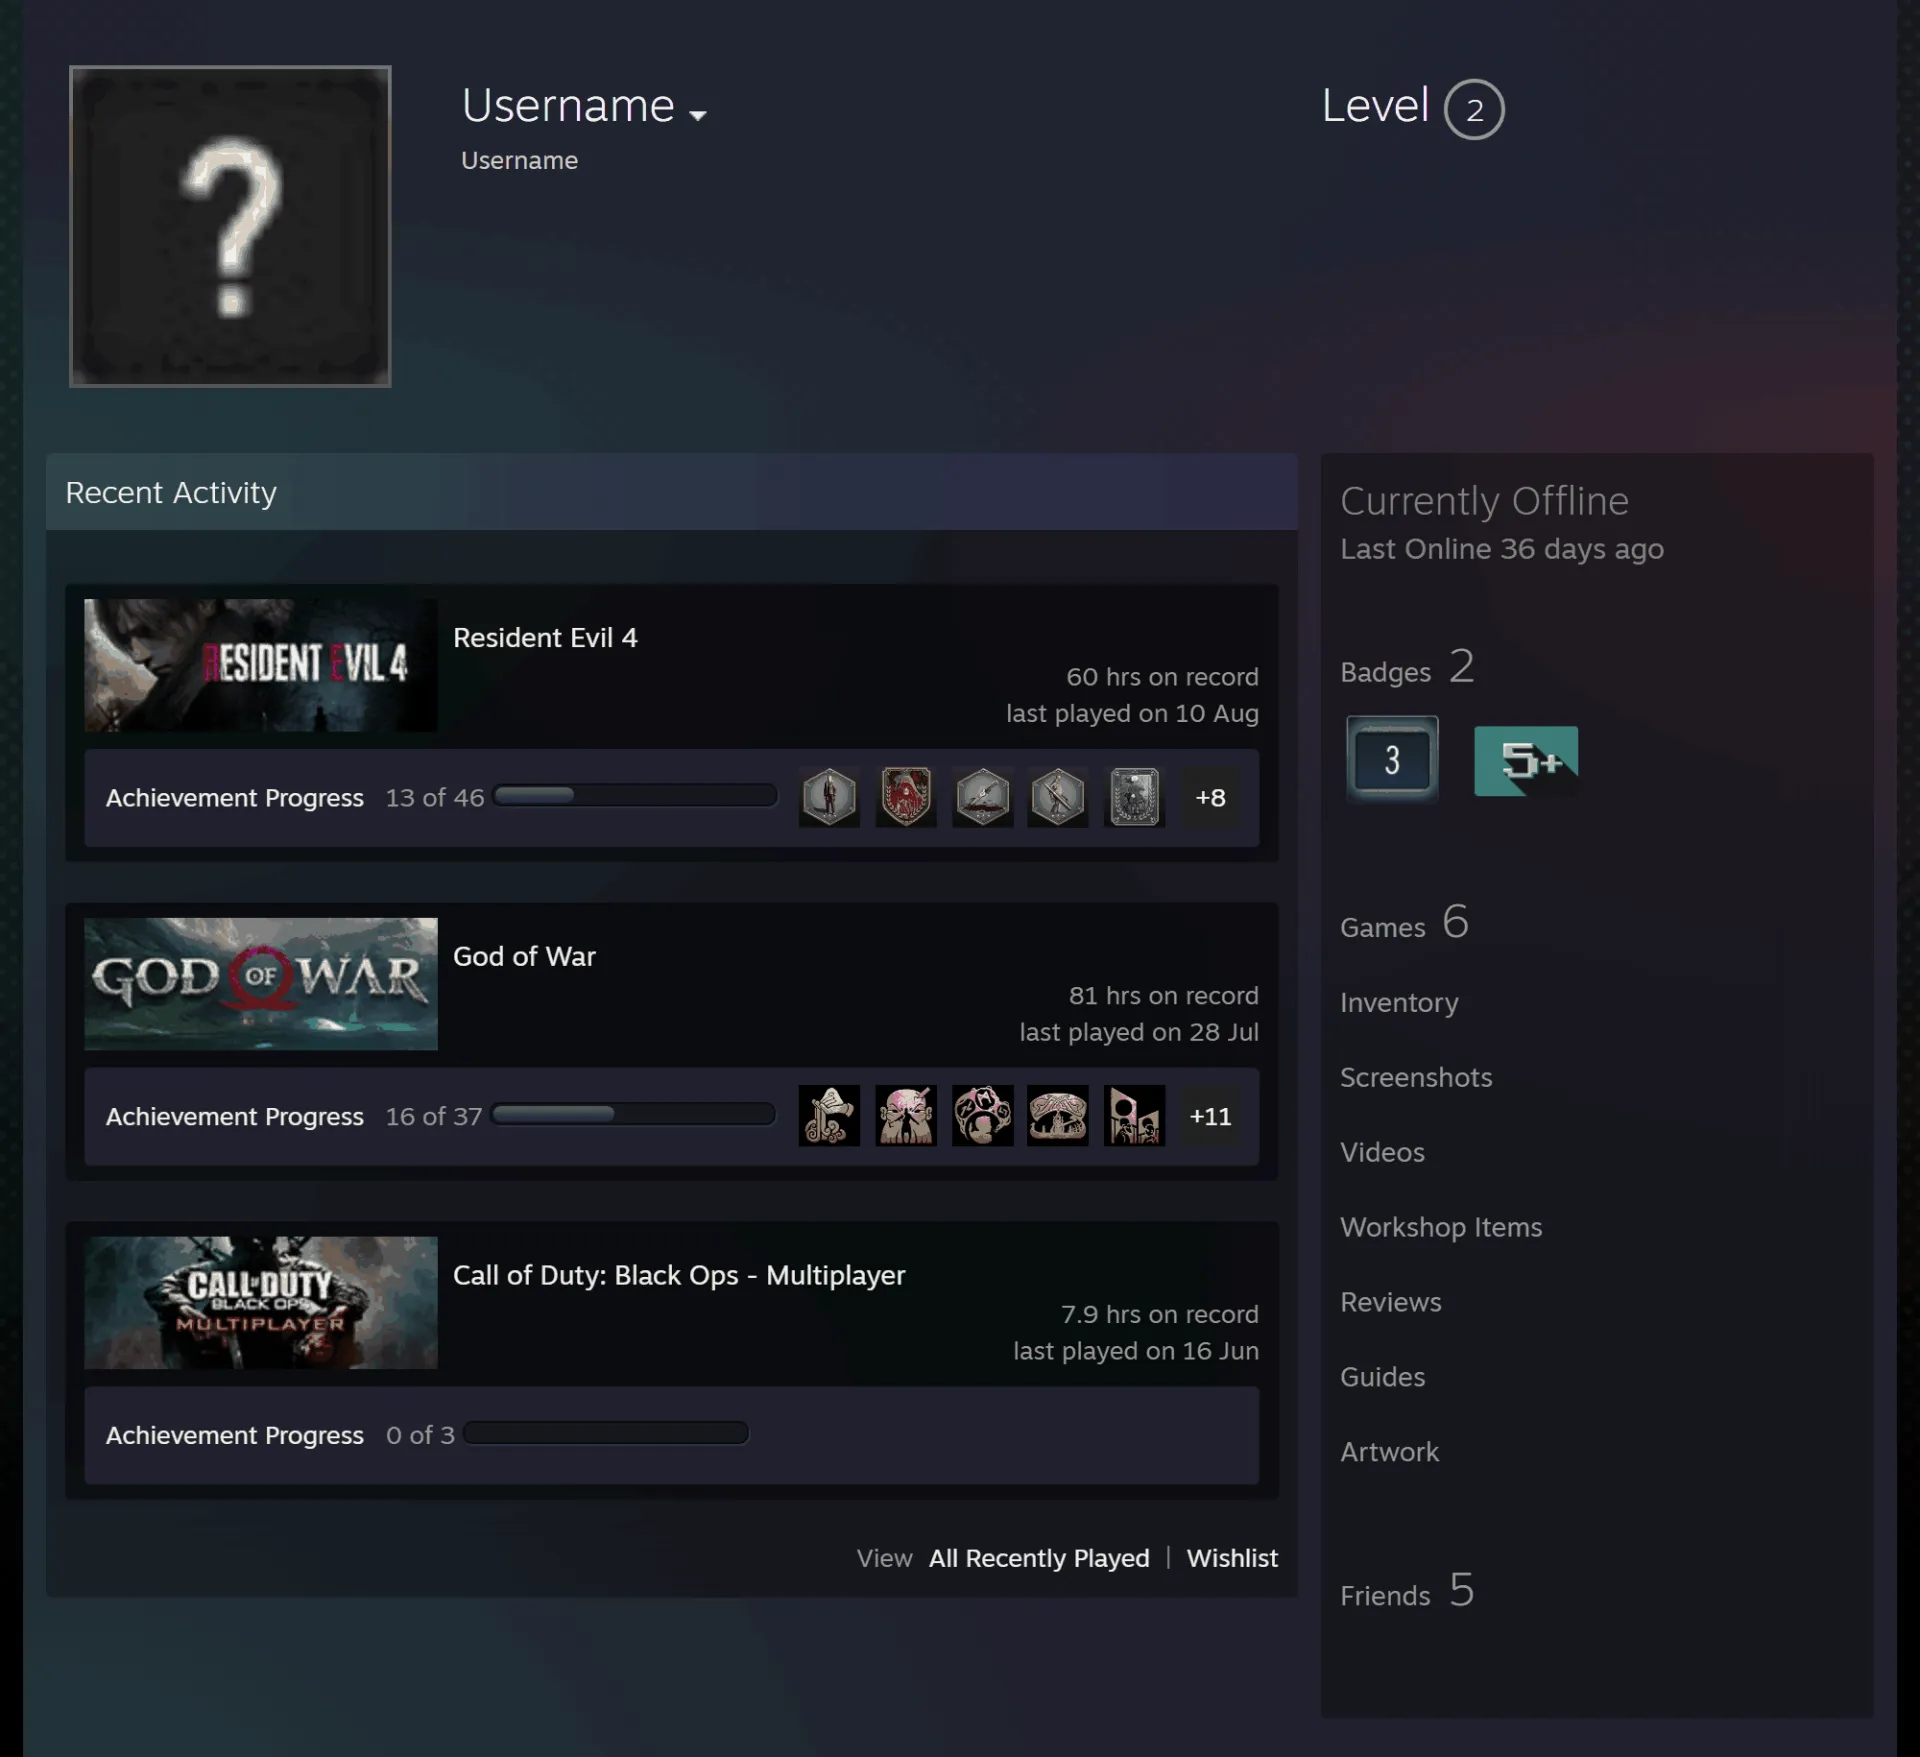Open third God of War achievement icon

point(982,1115)
